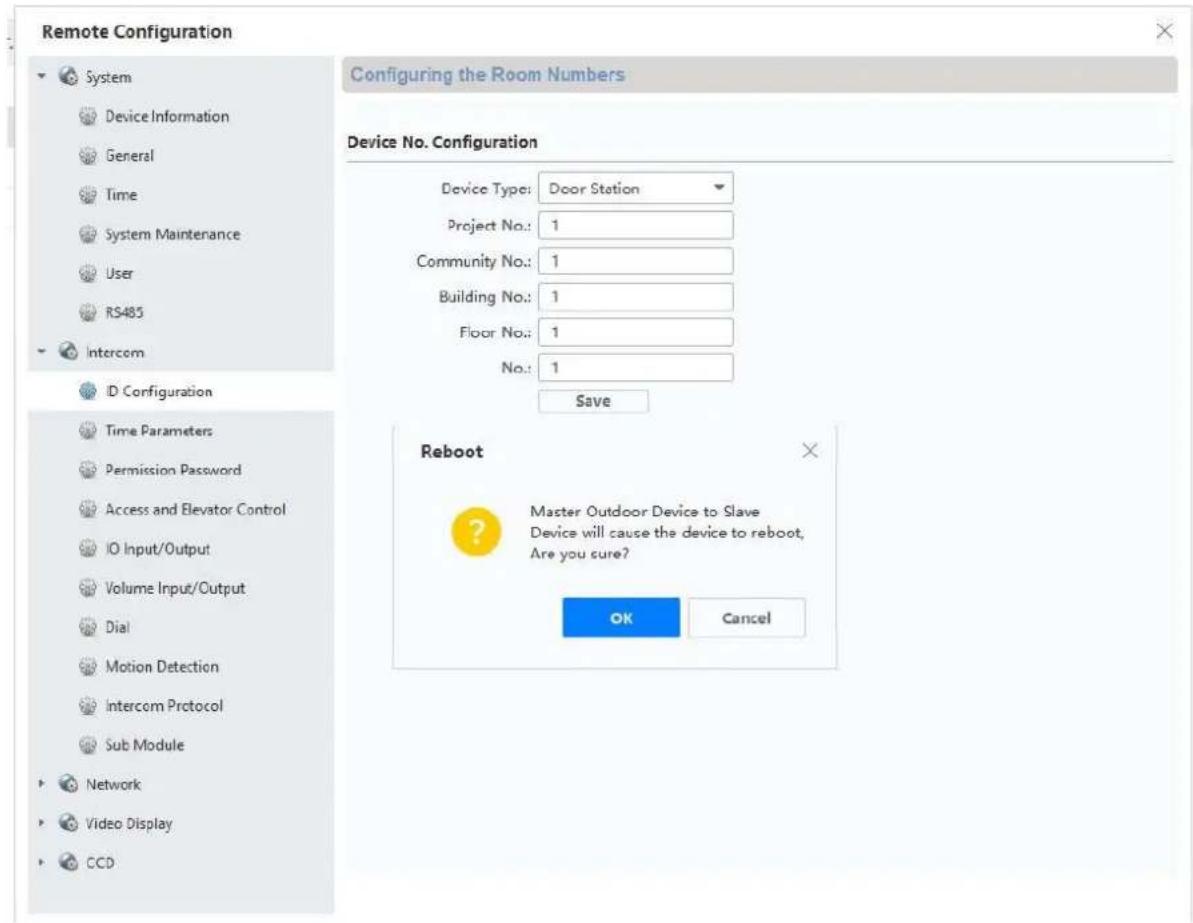The width and height of the screenshot is (1193, 923).
Task: Click the Building No. input field
Action: [635, 297]
